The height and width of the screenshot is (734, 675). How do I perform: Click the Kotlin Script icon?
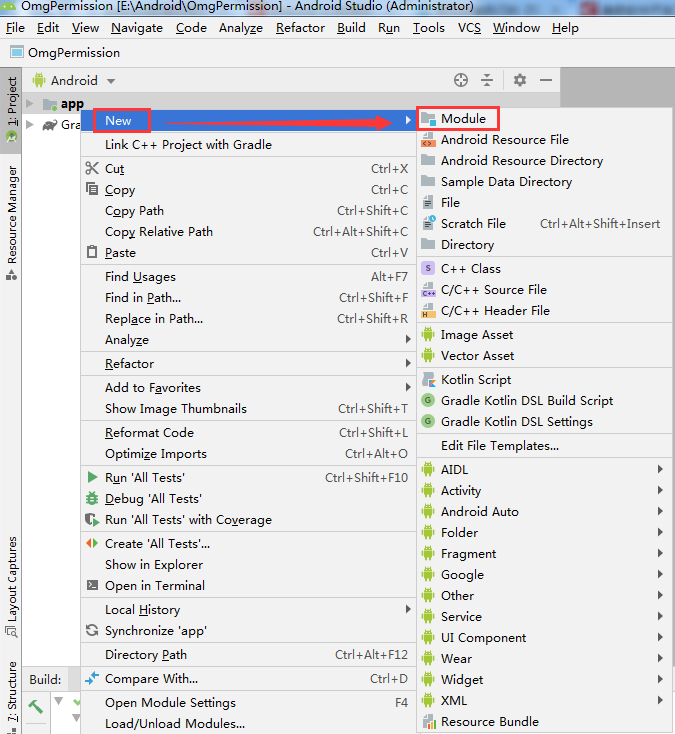click(428, 379)
